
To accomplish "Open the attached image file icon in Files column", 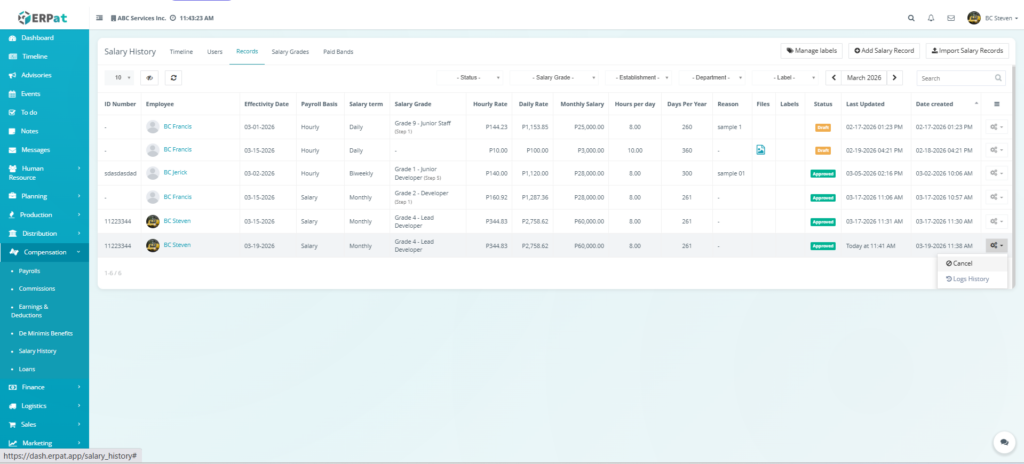I will [761, 150].
